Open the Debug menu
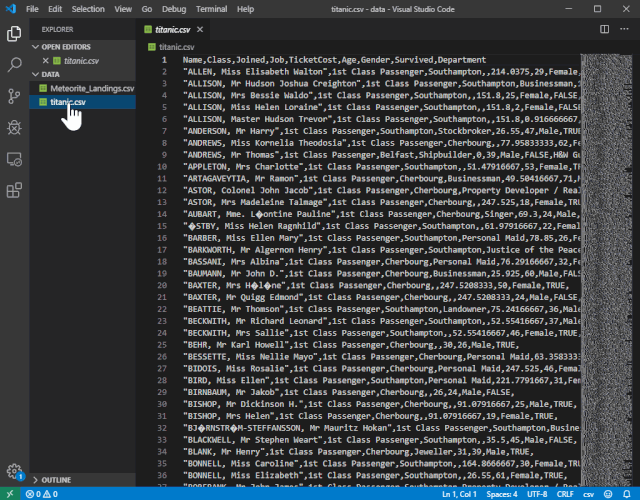The image size is (640, 500). pyautogui.click(x=174, y=9)
